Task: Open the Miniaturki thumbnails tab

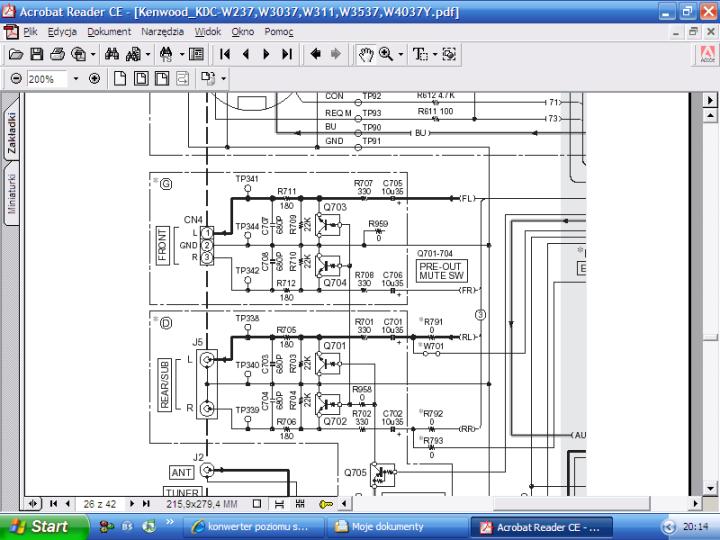Action: pos(11,193)
